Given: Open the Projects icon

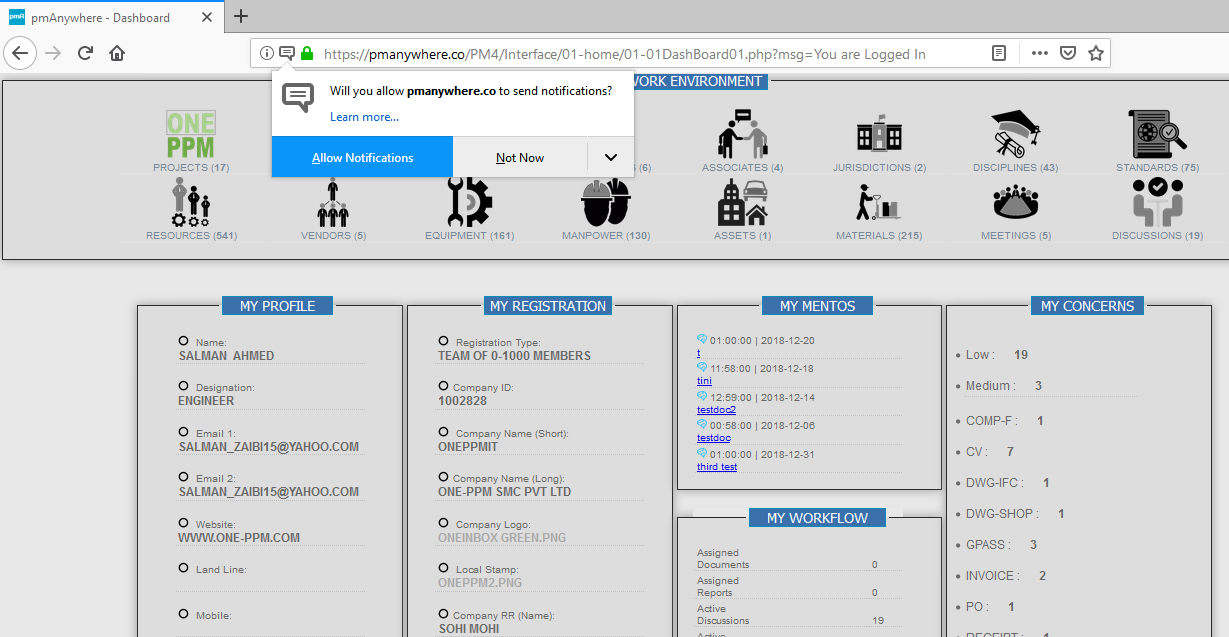Looking at the screenshot, I should 191,136.
